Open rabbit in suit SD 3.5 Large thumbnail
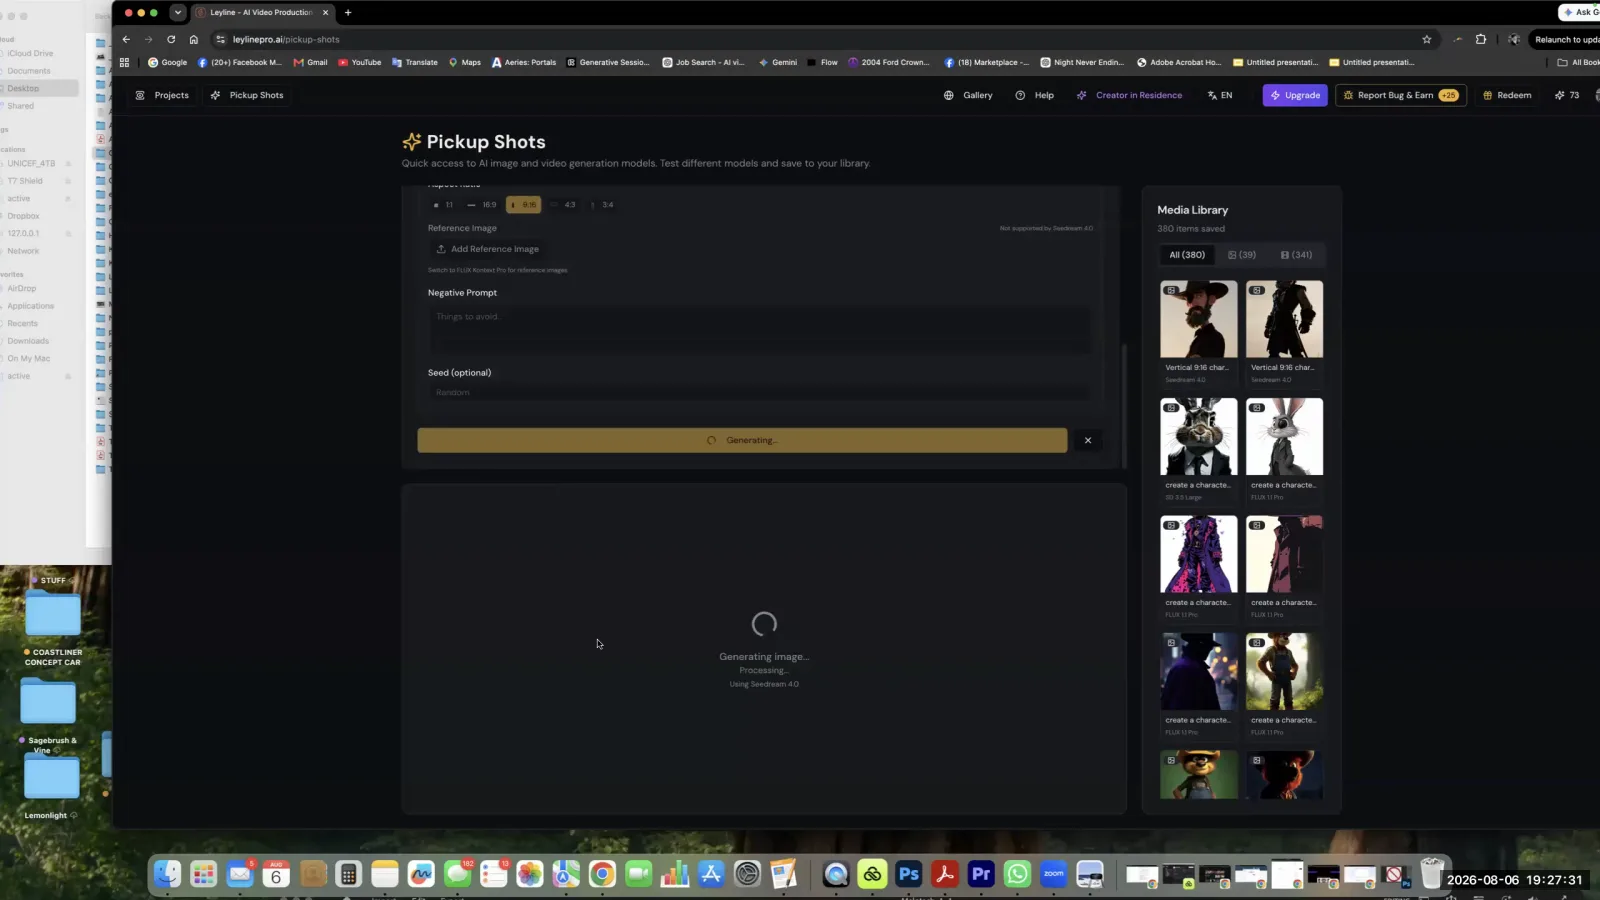Viewport: 1600px width, 900px height. pyautogui.click(x=1198, y=437)
